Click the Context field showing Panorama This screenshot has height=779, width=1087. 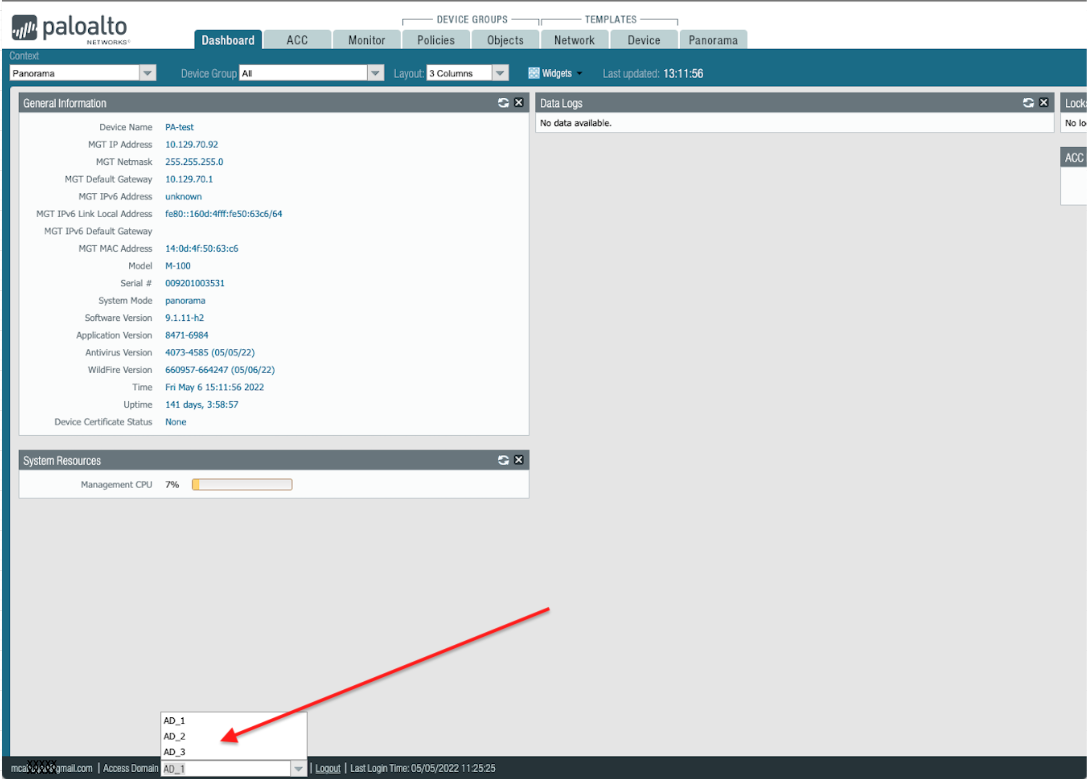click(75, 73)
